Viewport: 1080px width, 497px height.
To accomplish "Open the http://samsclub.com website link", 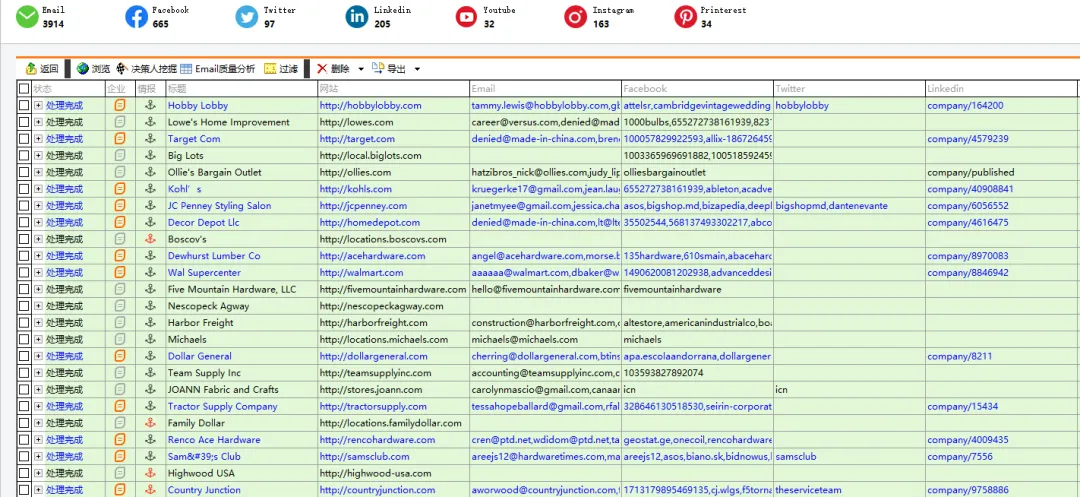I will (x=364, y=456).
